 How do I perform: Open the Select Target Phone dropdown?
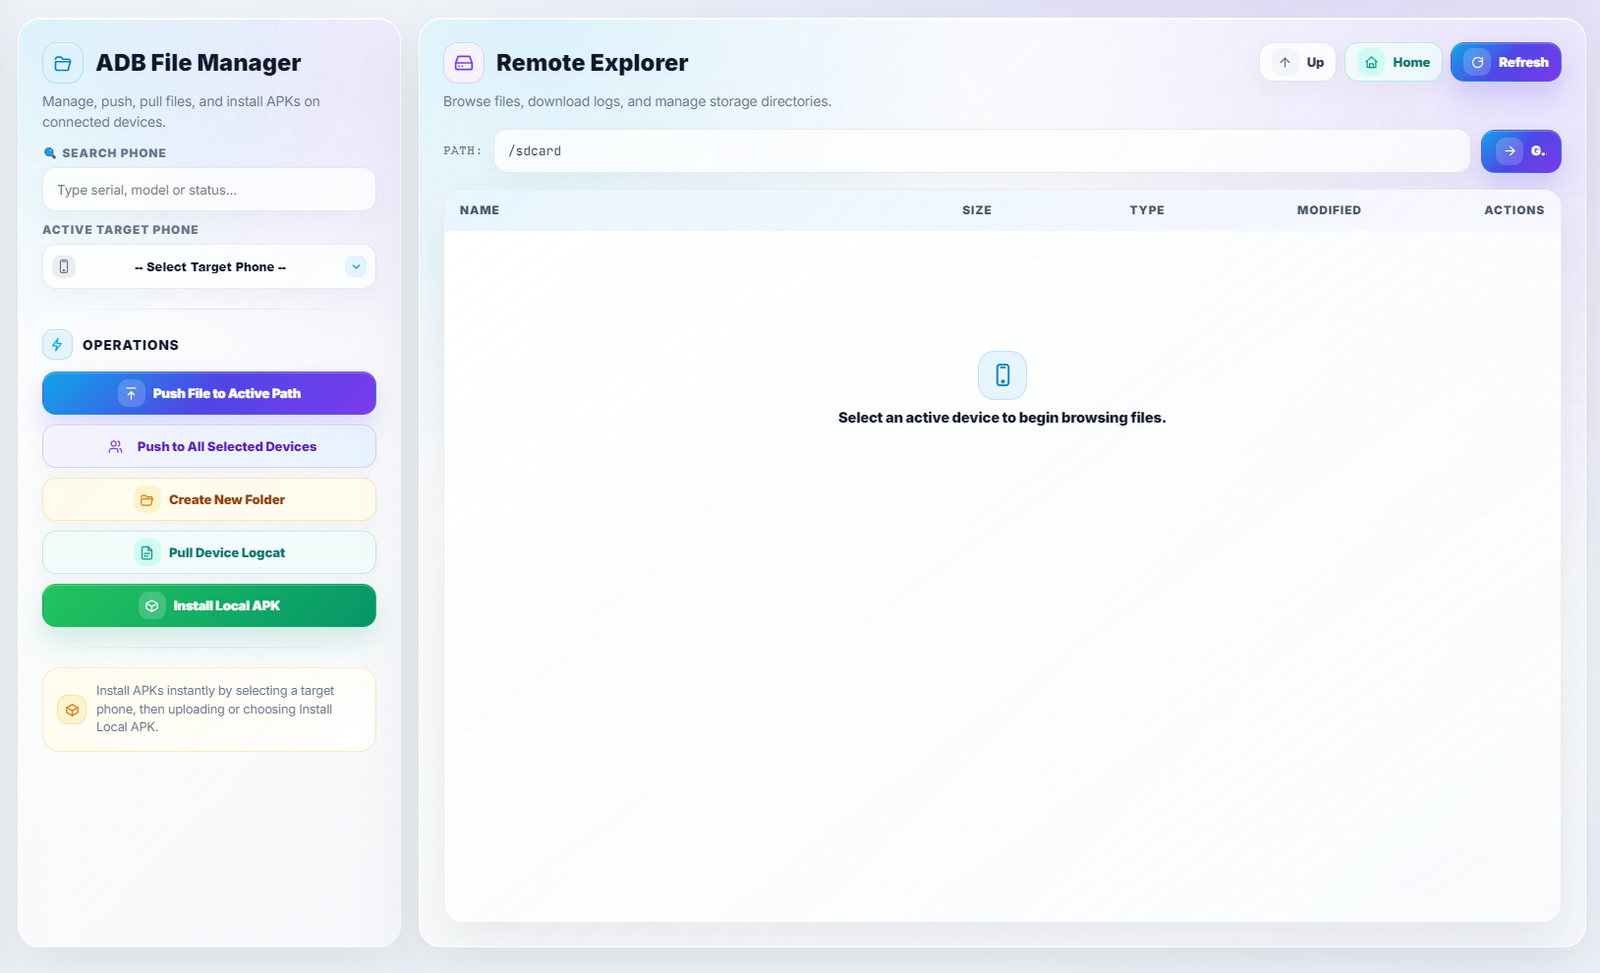pos(209,267)
